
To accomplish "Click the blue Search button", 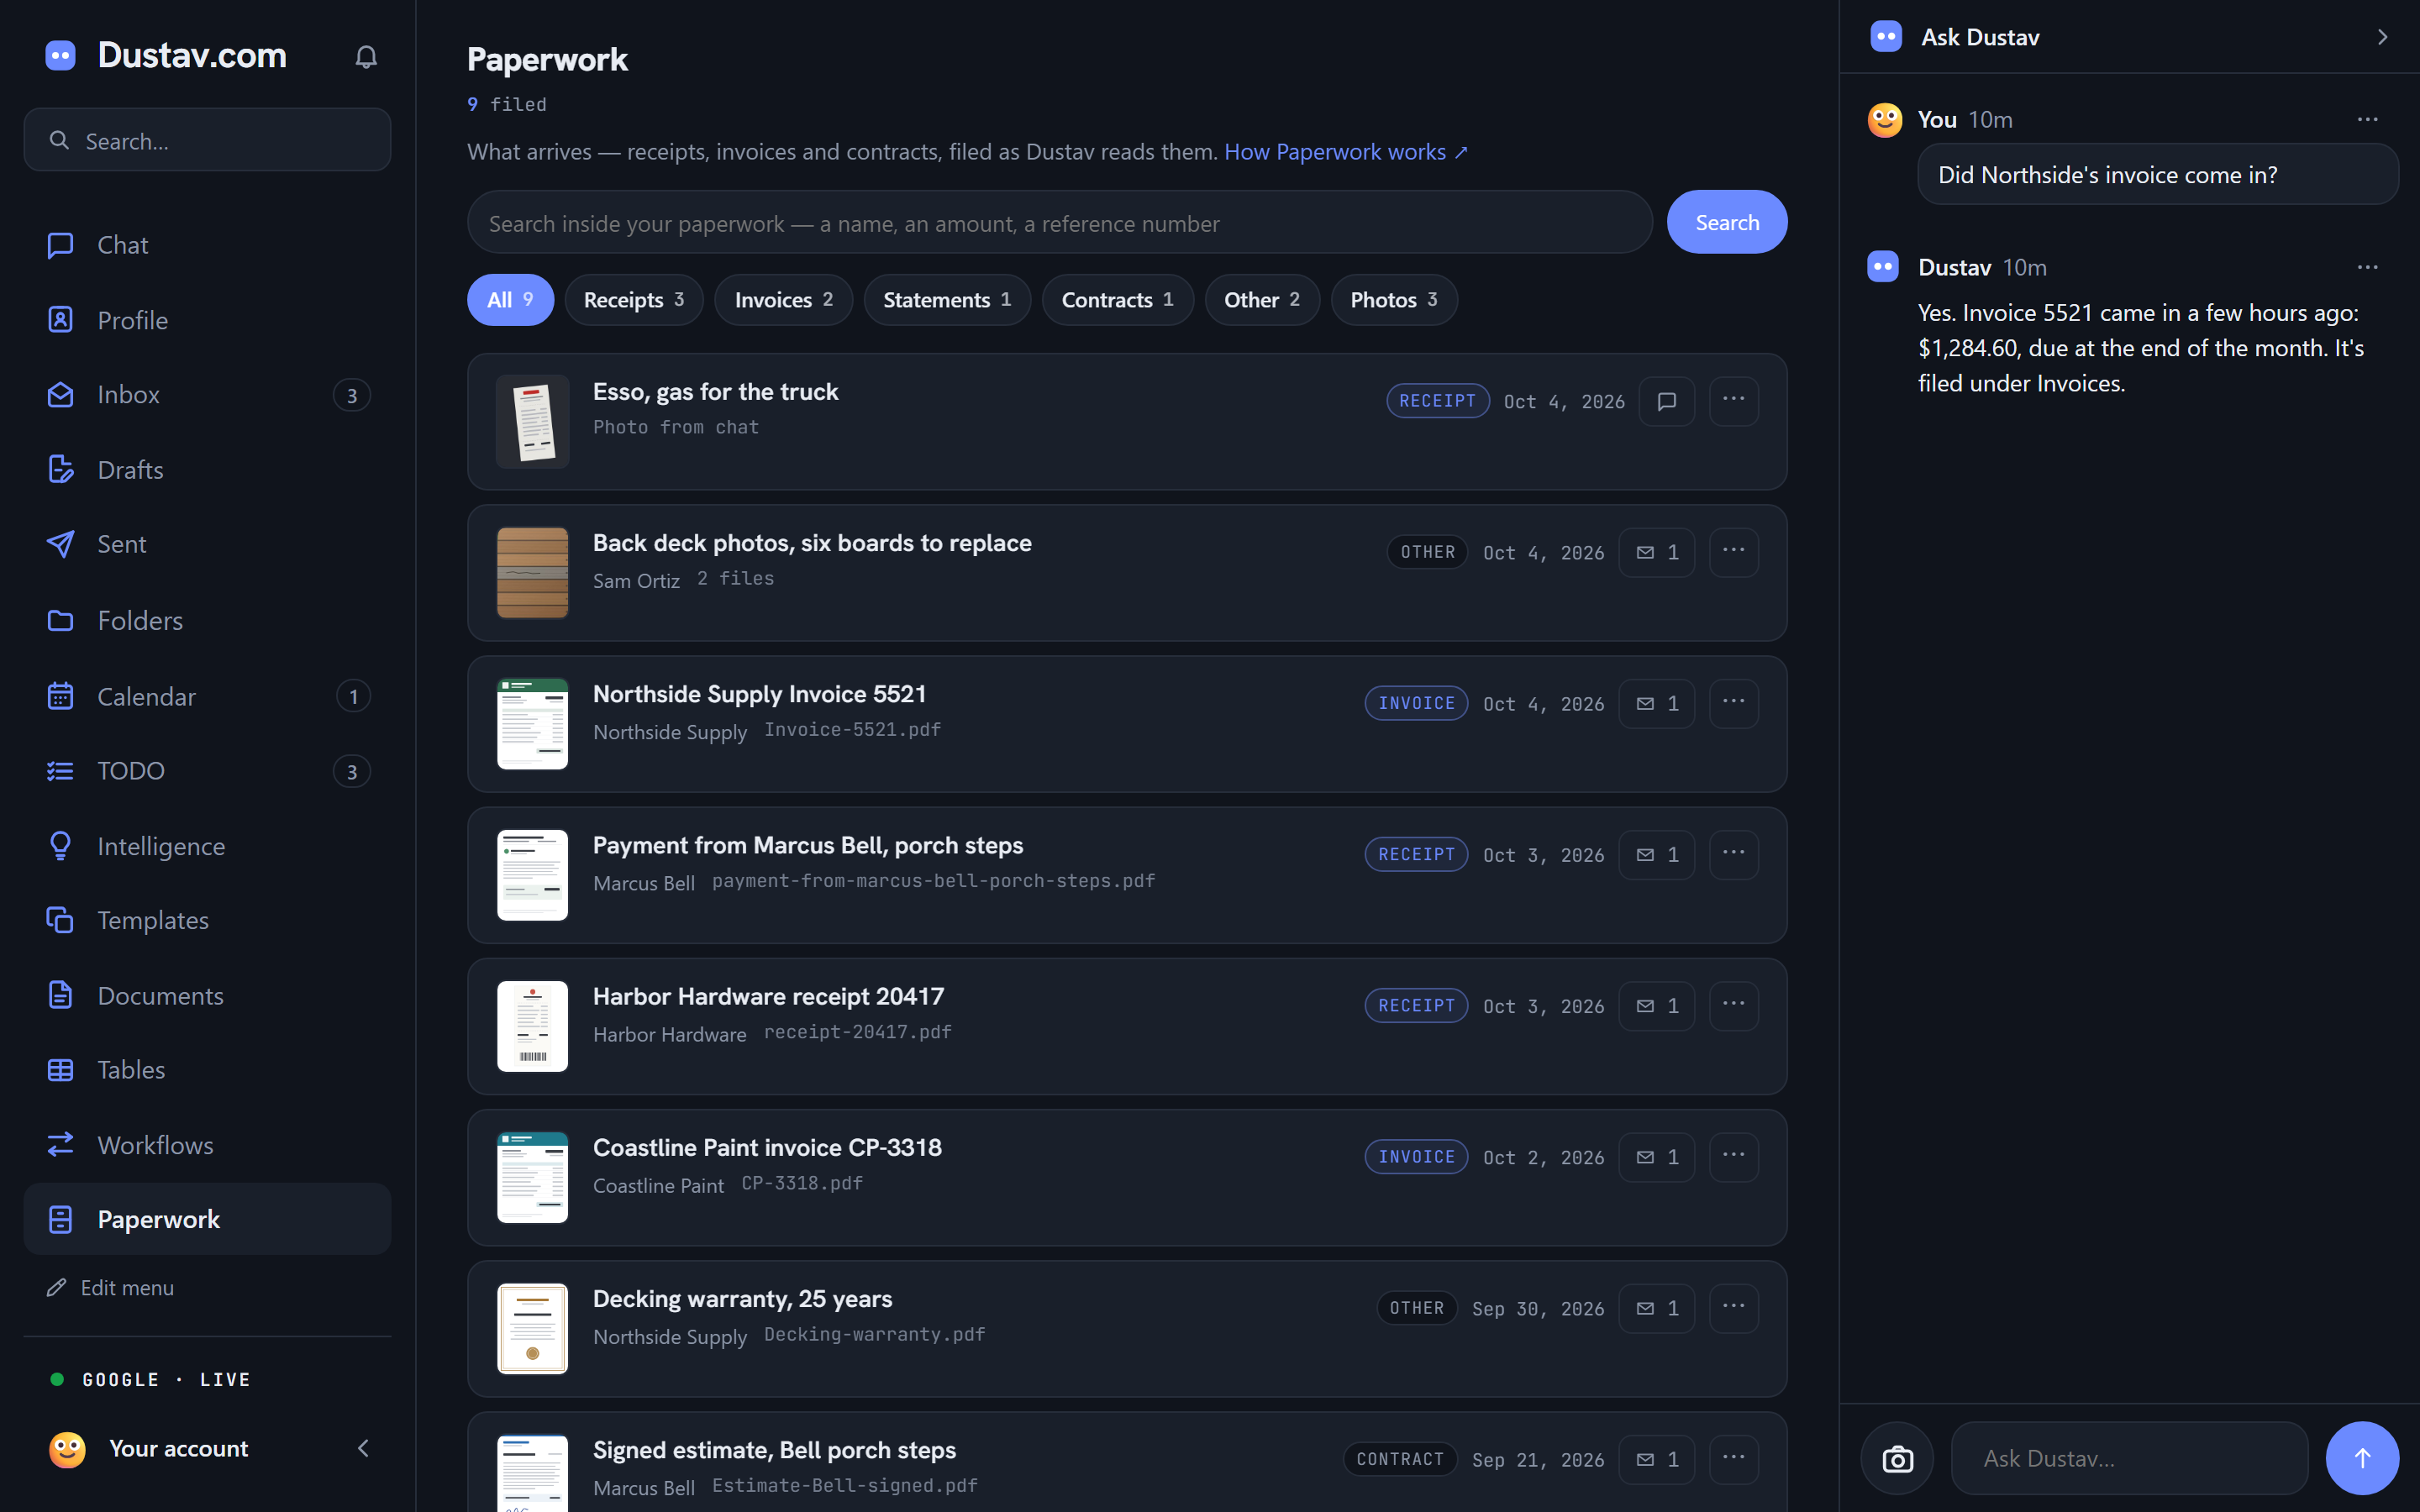I will coord(1727,222).
